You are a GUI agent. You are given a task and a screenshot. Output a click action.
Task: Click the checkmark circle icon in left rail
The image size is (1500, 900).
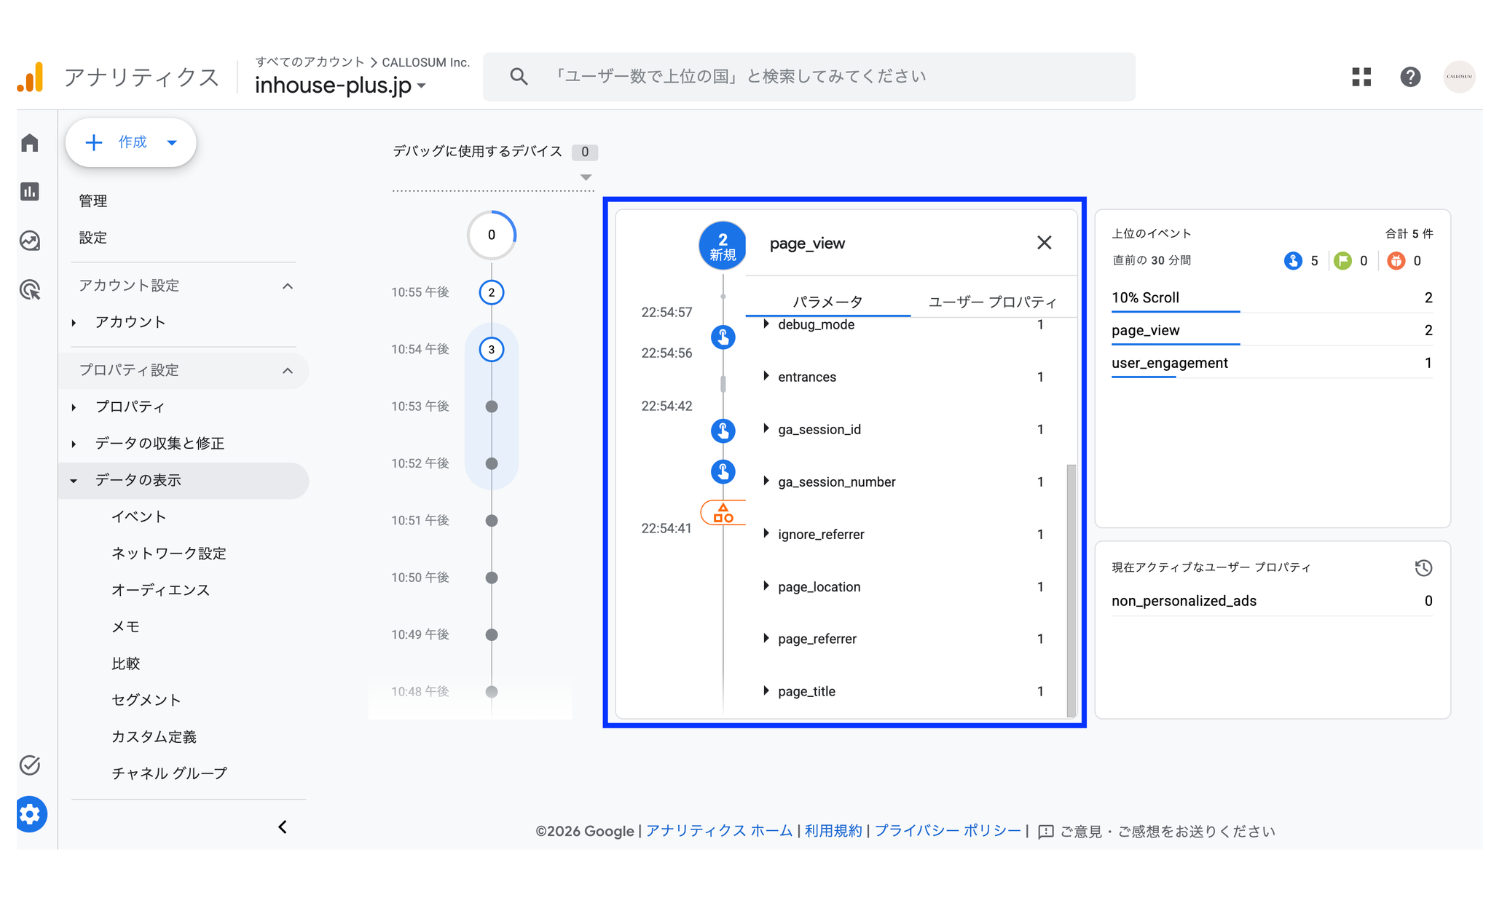[x=30, y=765]
